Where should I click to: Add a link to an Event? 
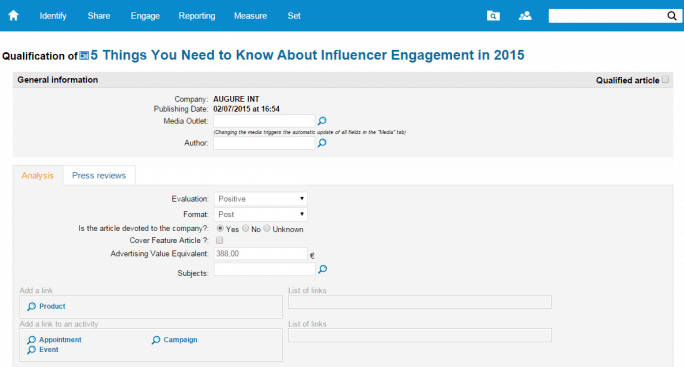click(49, 350)
